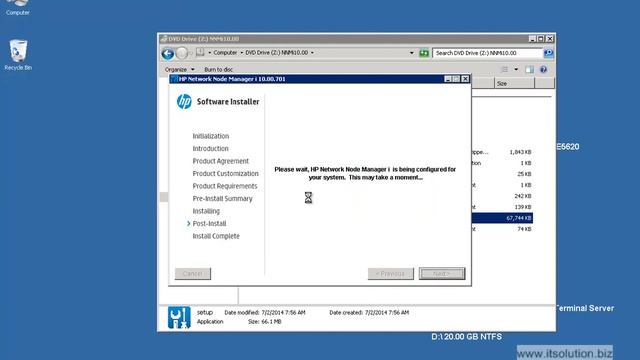Click the 25 KB file row
Screen dimensions: 640x360
(x=502, y=174)
